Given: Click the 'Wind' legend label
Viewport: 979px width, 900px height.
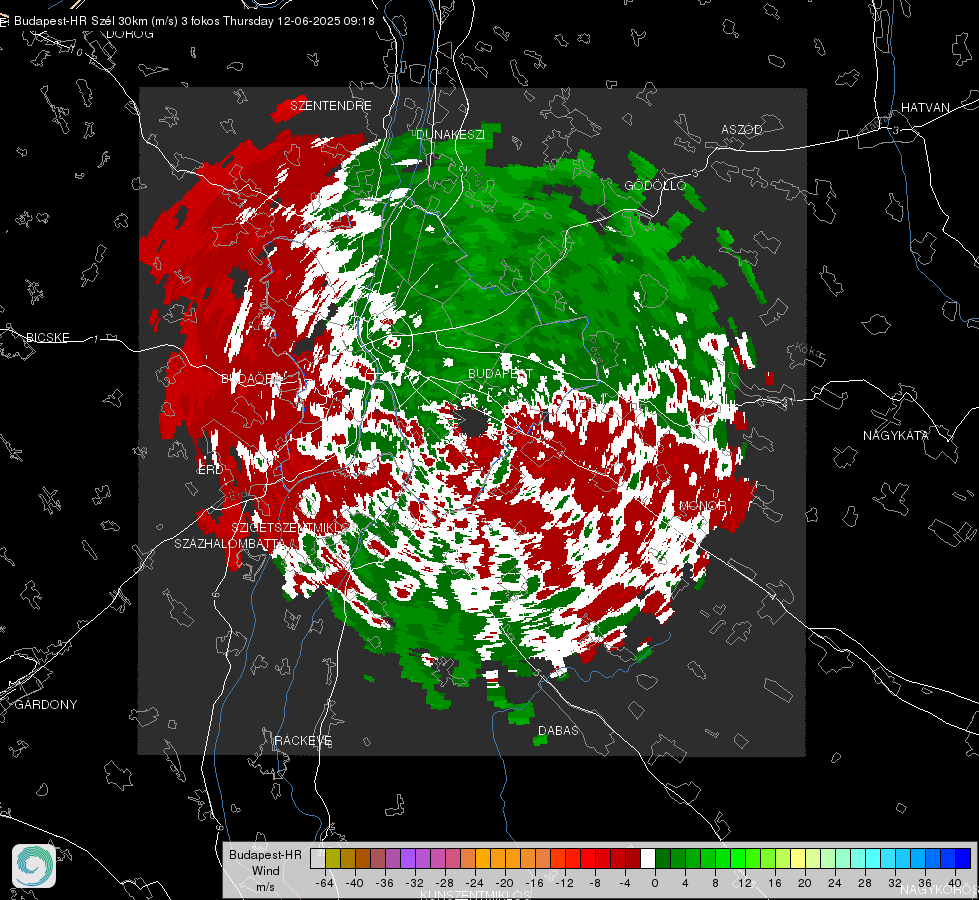Looking at the screenshot, I should [x=265, y=870].
